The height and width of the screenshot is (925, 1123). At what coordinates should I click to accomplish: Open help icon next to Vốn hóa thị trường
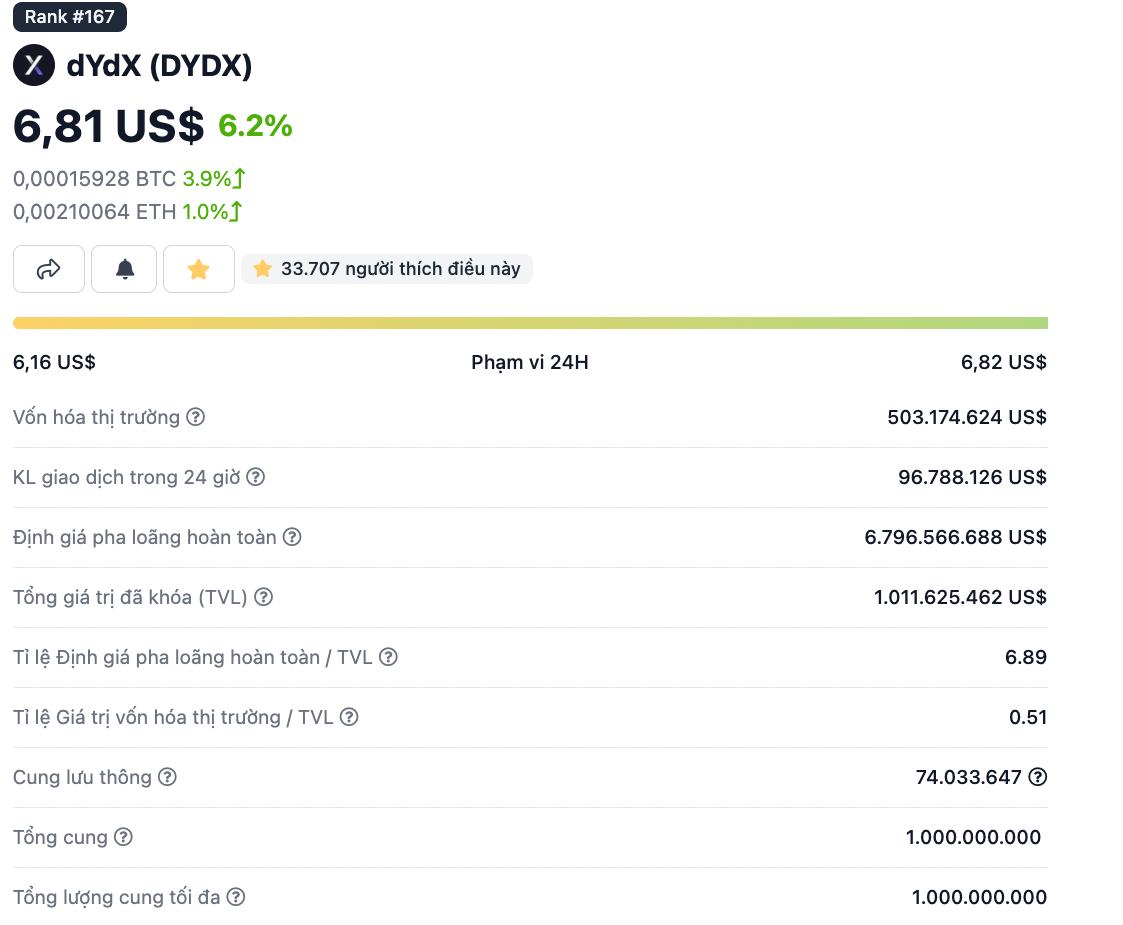coord(196,417)
